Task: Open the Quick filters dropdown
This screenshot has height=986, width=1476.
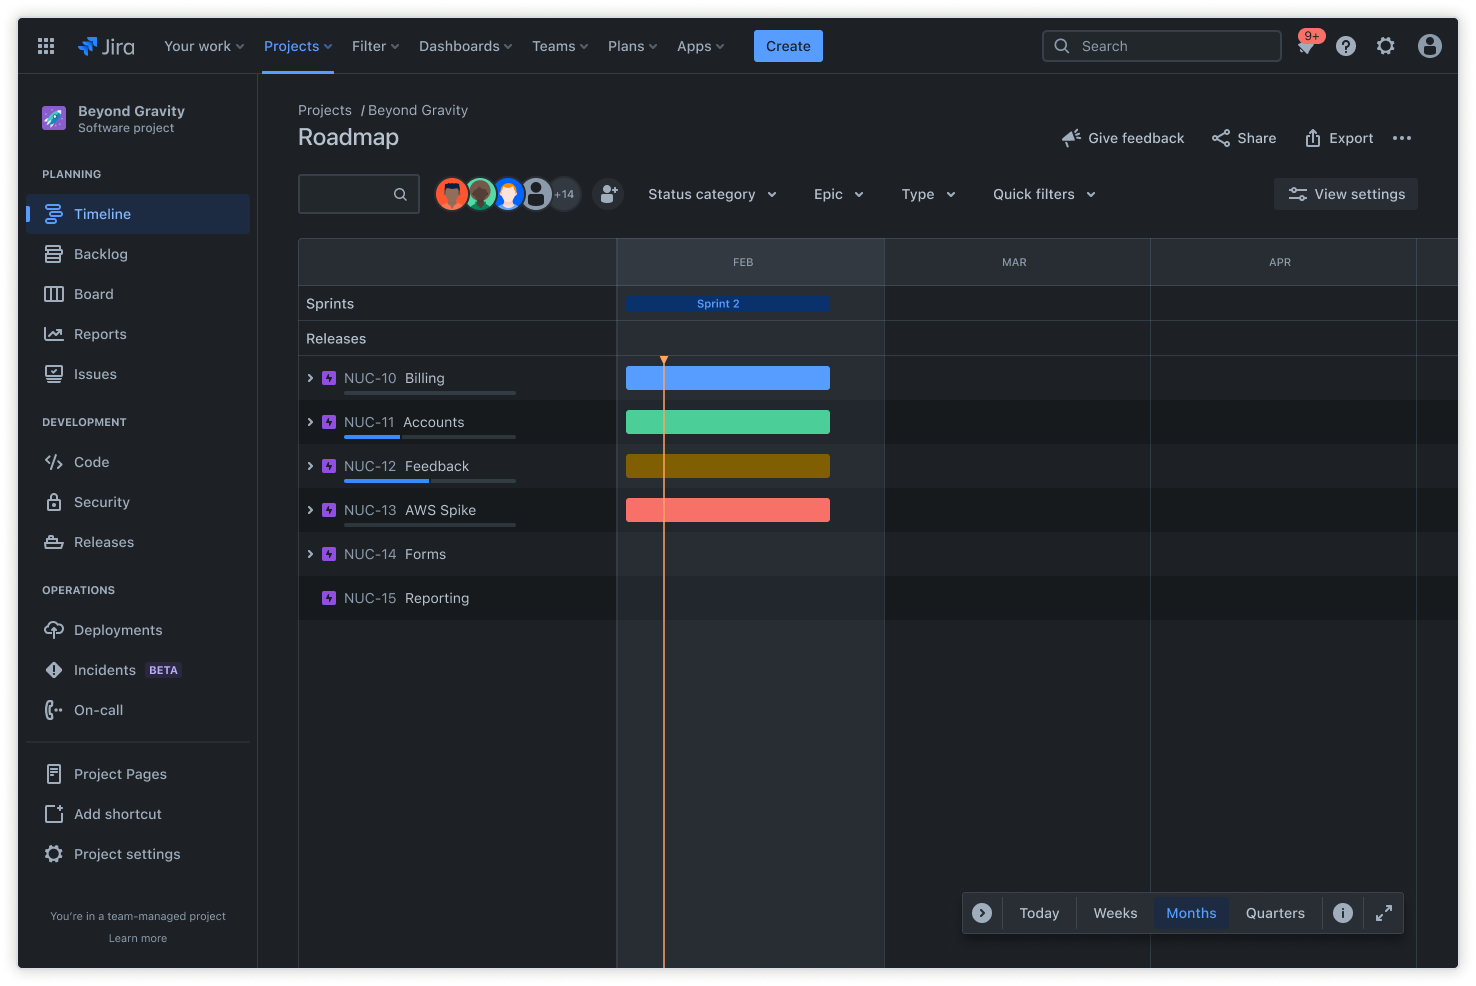Action: pyautogui.click(x=1043, y=194)
